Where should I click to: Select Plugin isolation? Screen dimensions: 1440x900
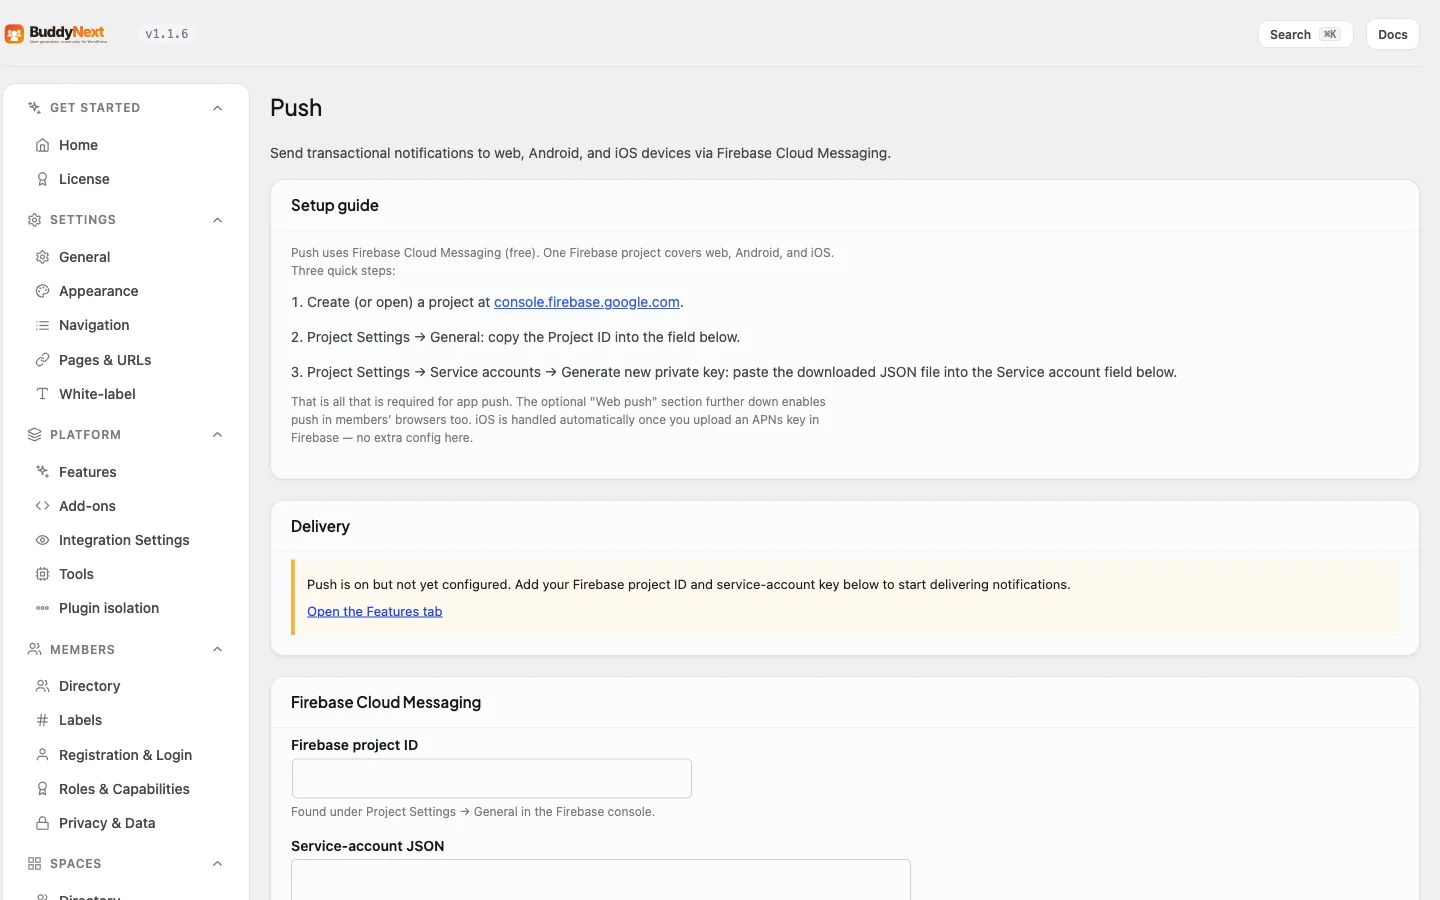126,608
